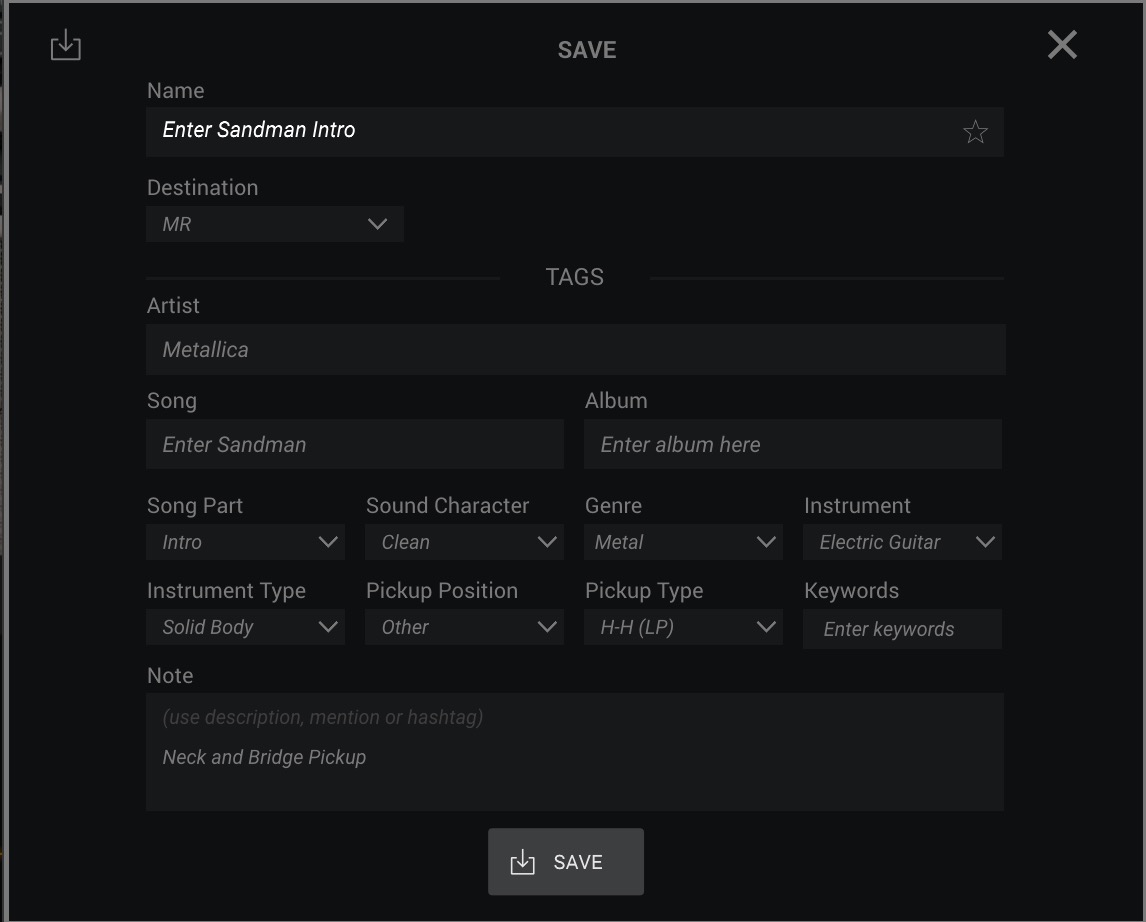The width and height of the screenshot is (1146, 922).
Task: Open the Instrument Type dropdown set to Solid Body
Action: pyautogui.click(x=246, y=627)
